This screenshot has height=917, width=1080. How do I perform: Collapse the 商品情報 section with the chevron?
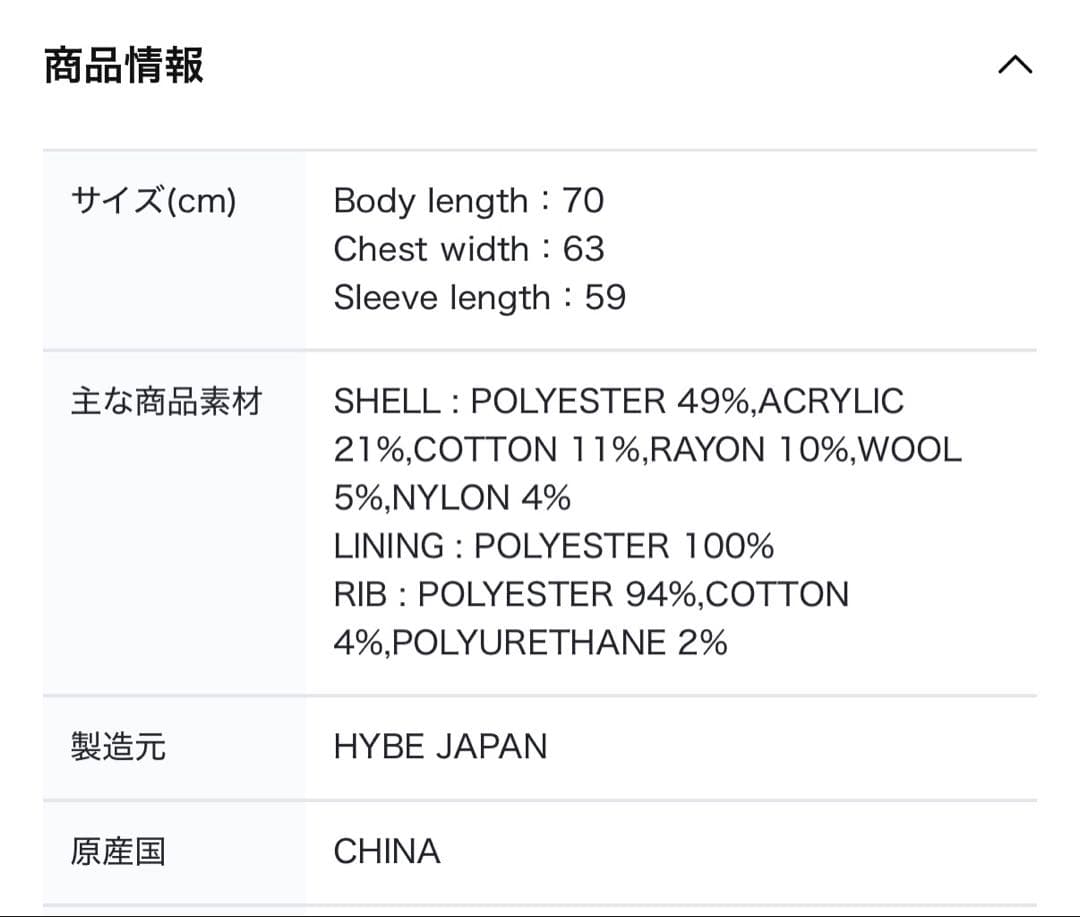[x=1014, y=66]
